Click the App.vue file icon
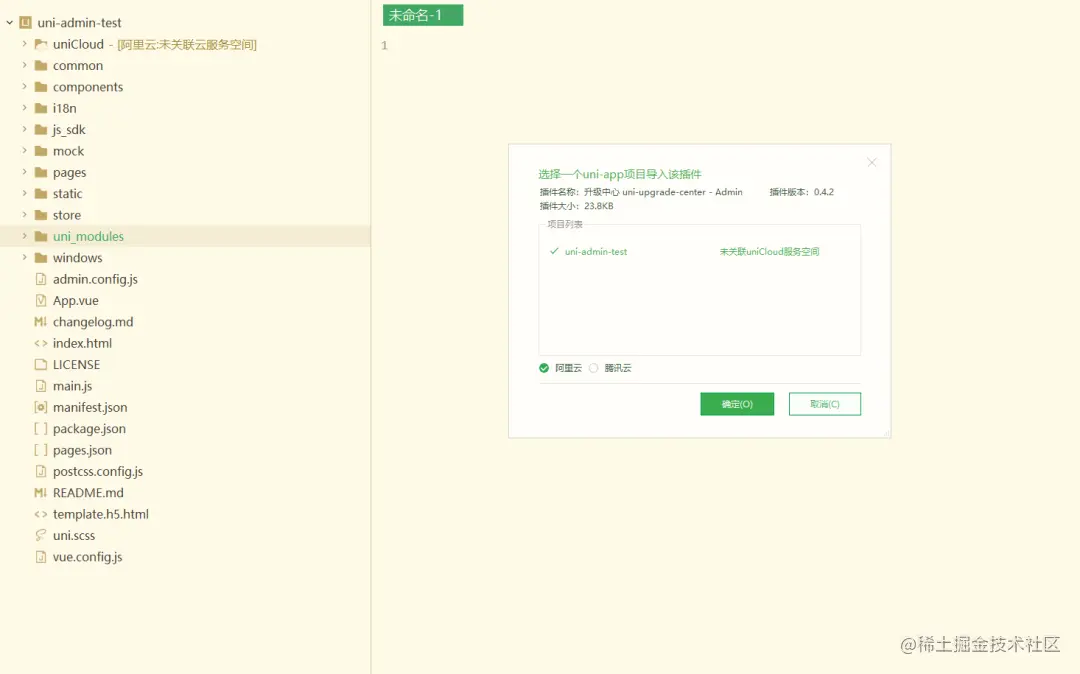The image size is (1080, 674). [41, 300]
